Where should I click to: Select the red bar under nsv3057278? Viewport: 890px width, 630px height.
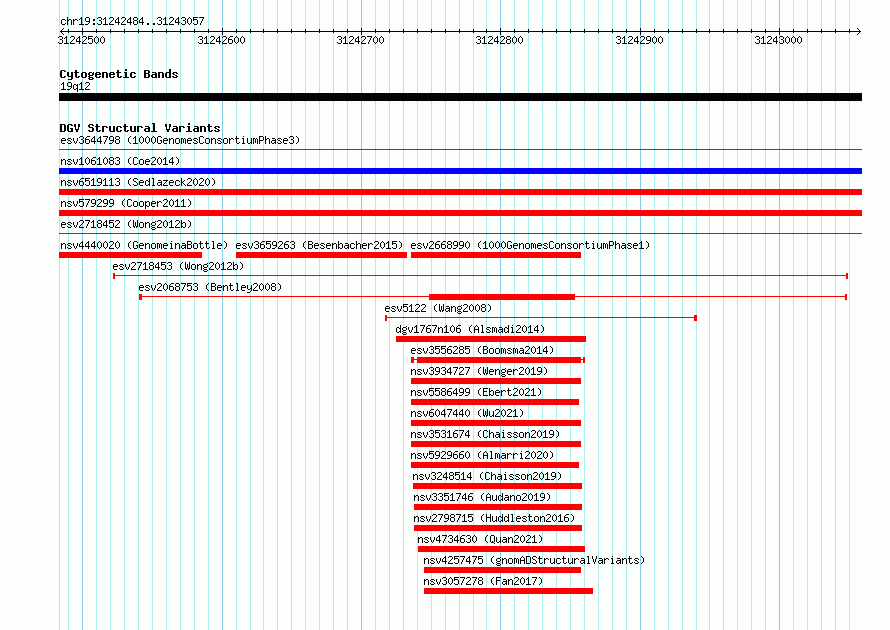pyautogui.click(x=509, y=591)
